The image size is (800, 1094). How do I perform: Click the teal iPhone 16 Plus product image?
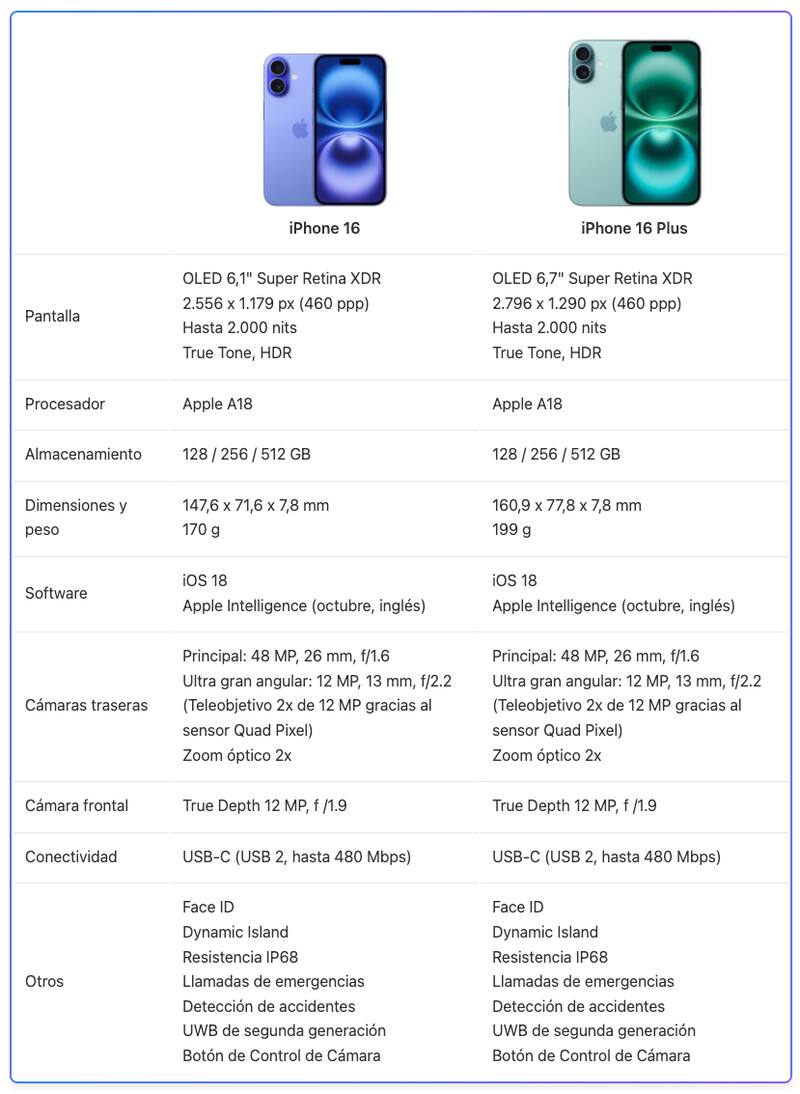click(634, 124)
